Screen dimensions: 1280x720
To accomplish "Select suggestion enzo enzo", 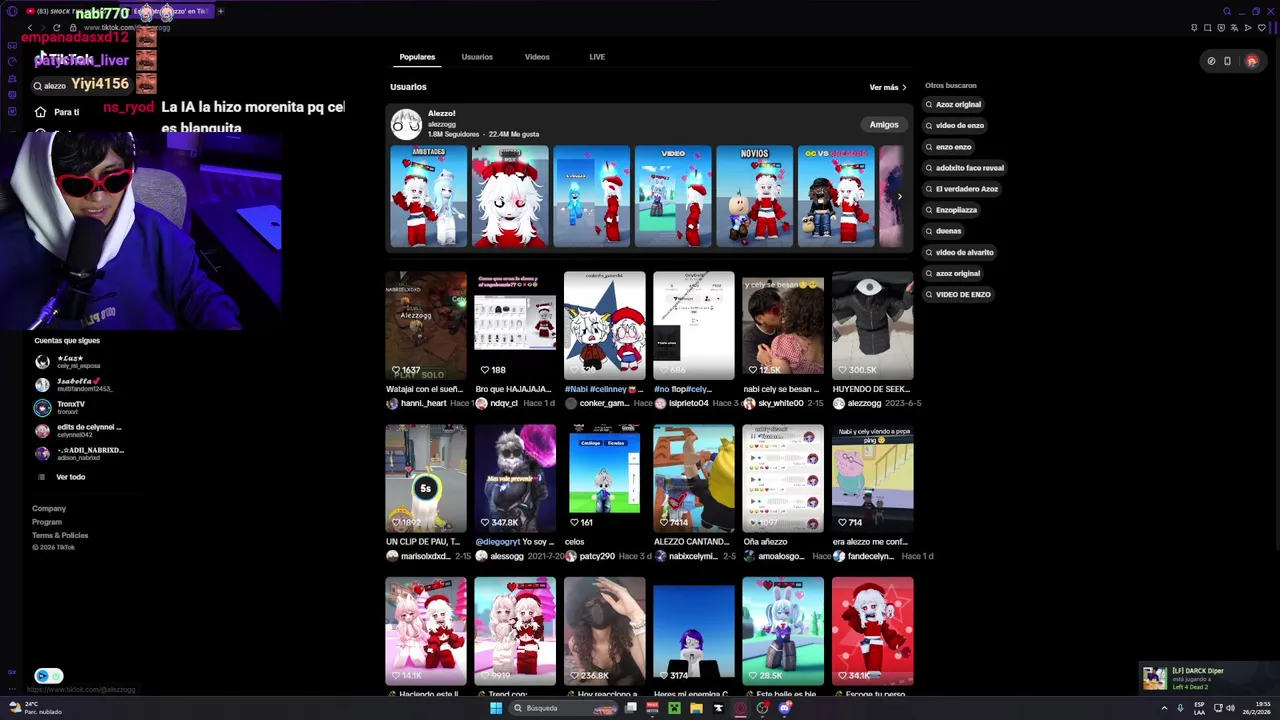I will pos(948,147).
